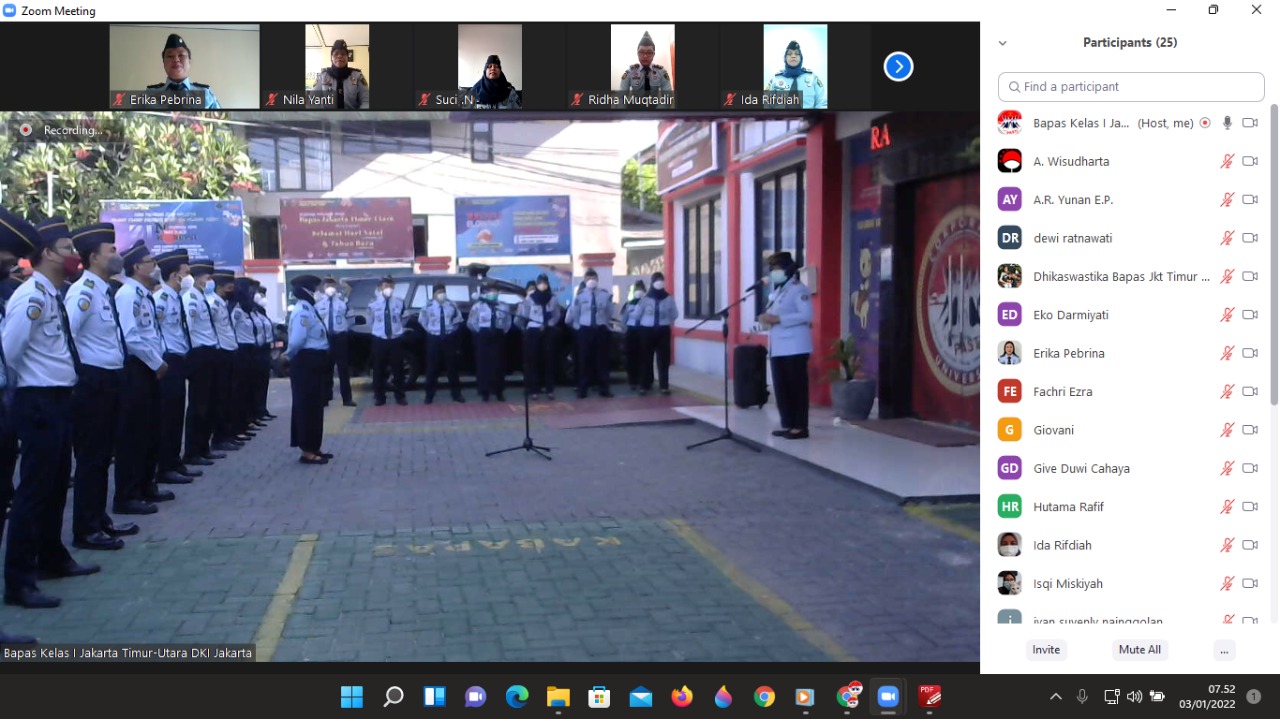Collapse the Participants panel chevron

[x=1003, y=43]
